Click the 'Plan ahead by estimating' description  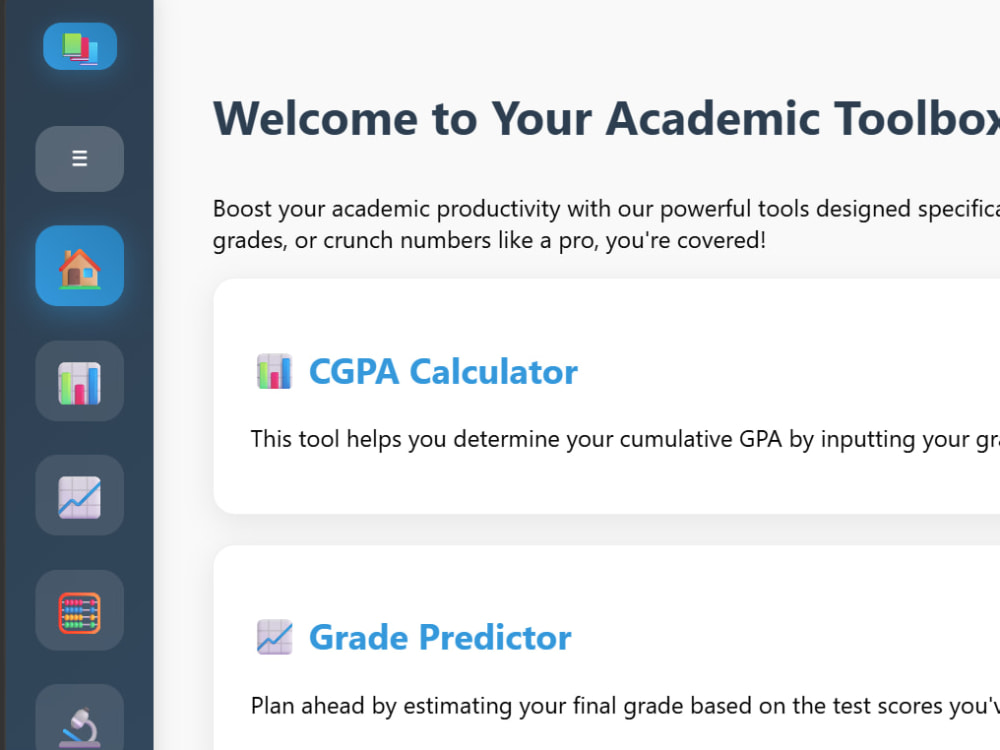(x=625, y=706)
